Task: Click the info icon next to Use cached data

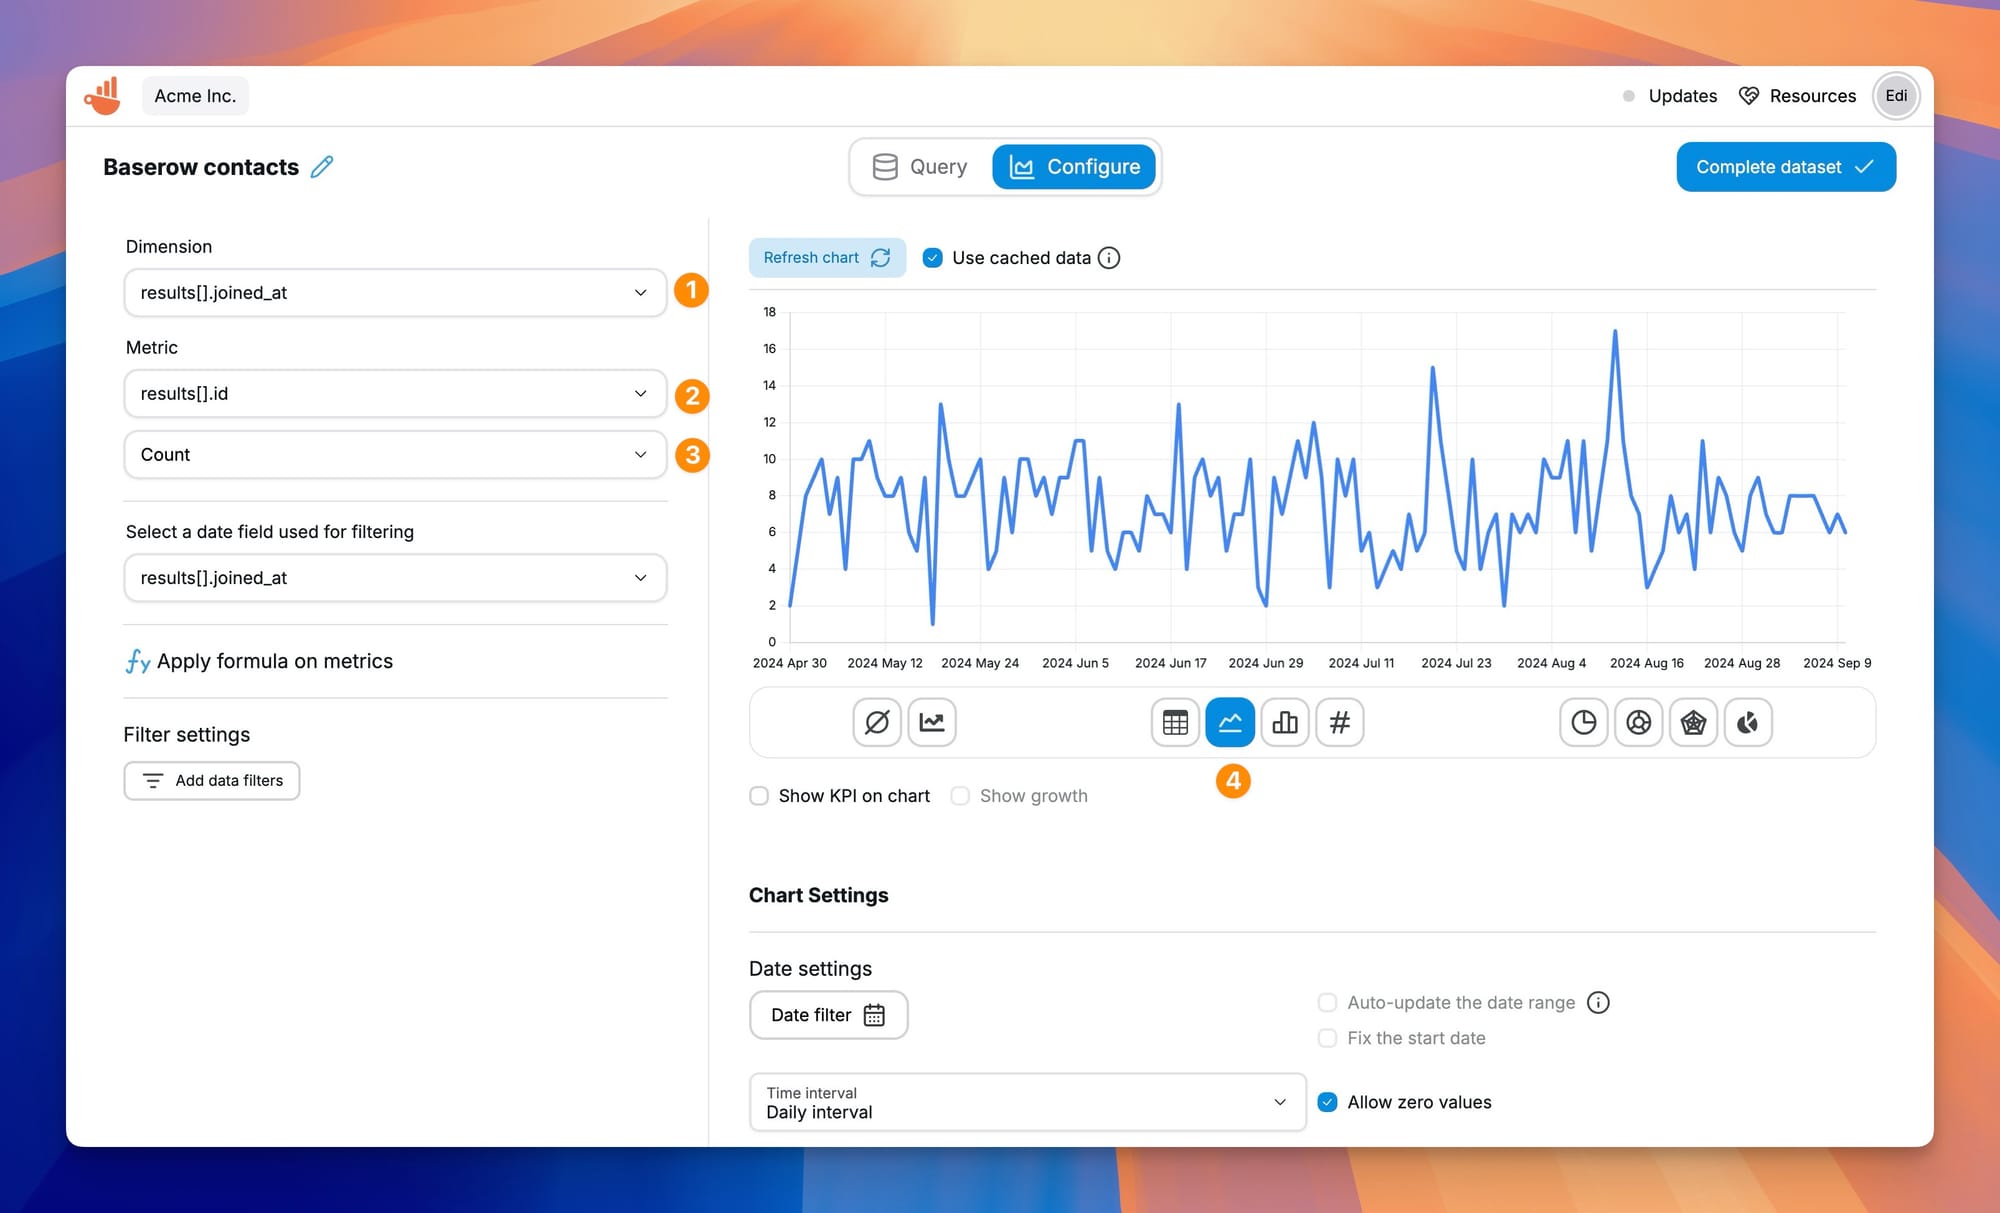Action: 1109,258
